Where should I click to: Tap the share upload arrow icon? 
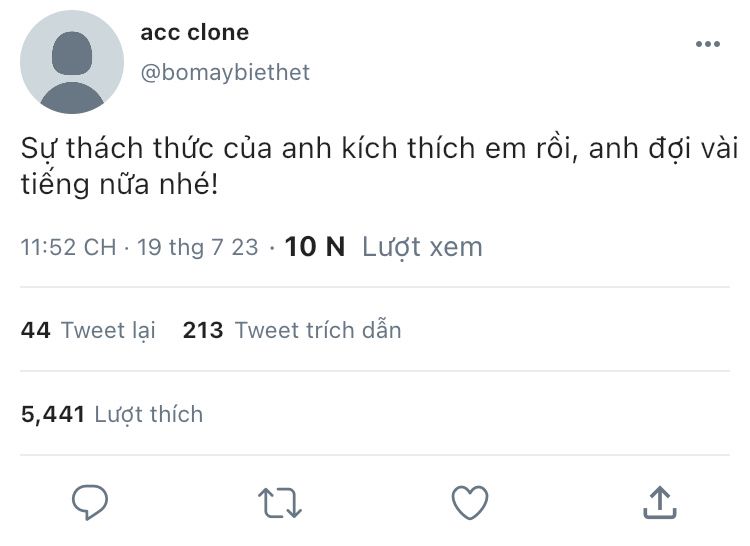click(x=658, y=501)
